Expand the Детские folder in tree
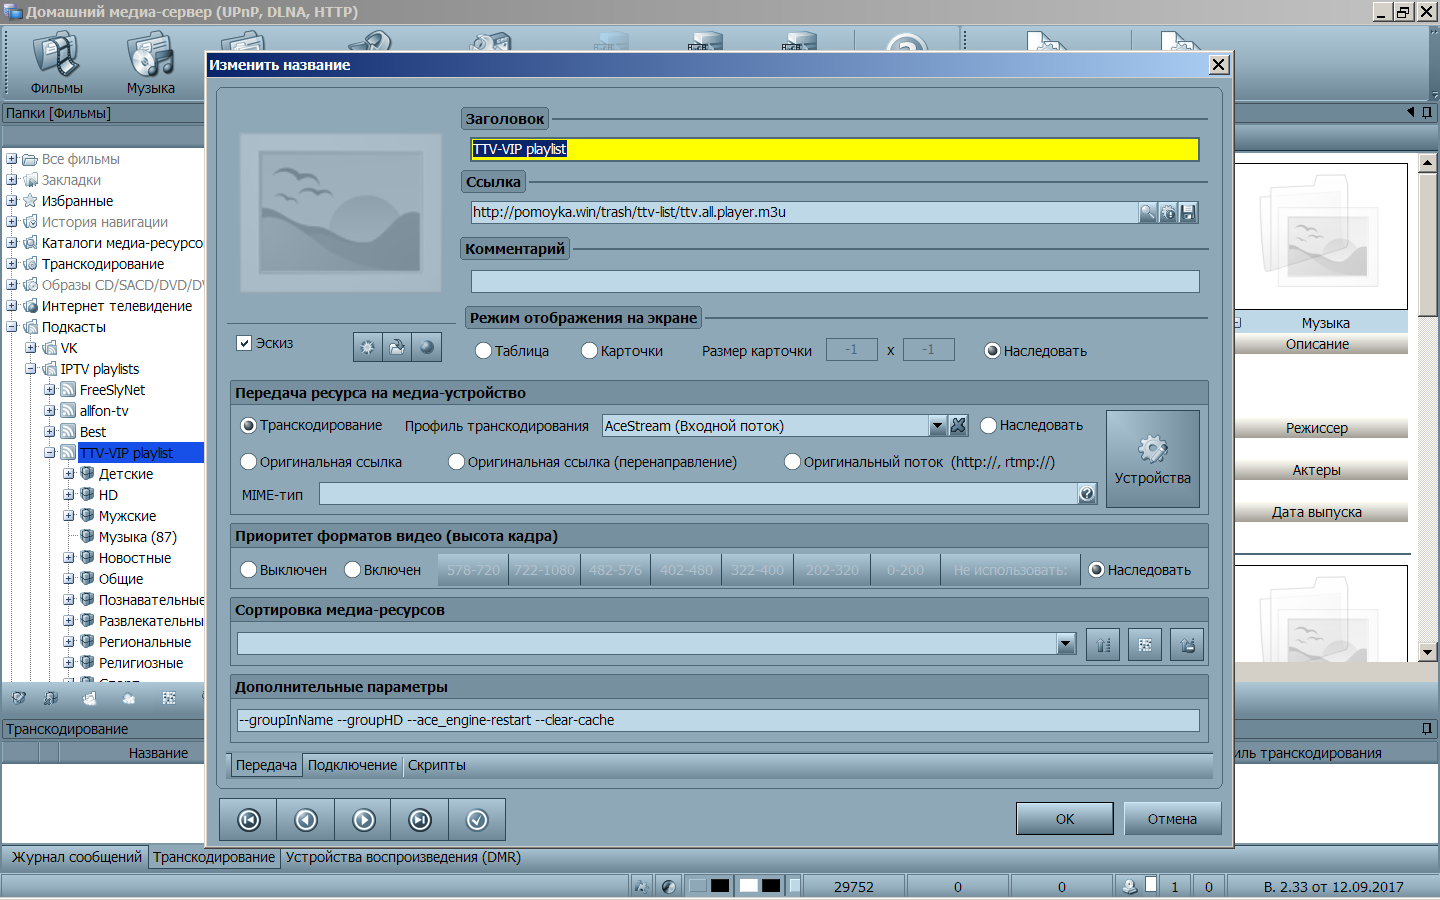1440x900 pixels. (x=69, y=474)
